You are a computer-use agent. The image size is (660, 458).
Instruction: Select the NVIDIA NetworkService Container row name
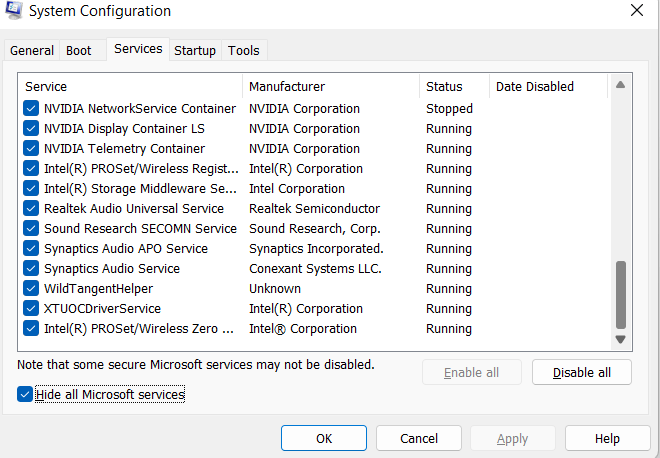click(x=140, y=109)
